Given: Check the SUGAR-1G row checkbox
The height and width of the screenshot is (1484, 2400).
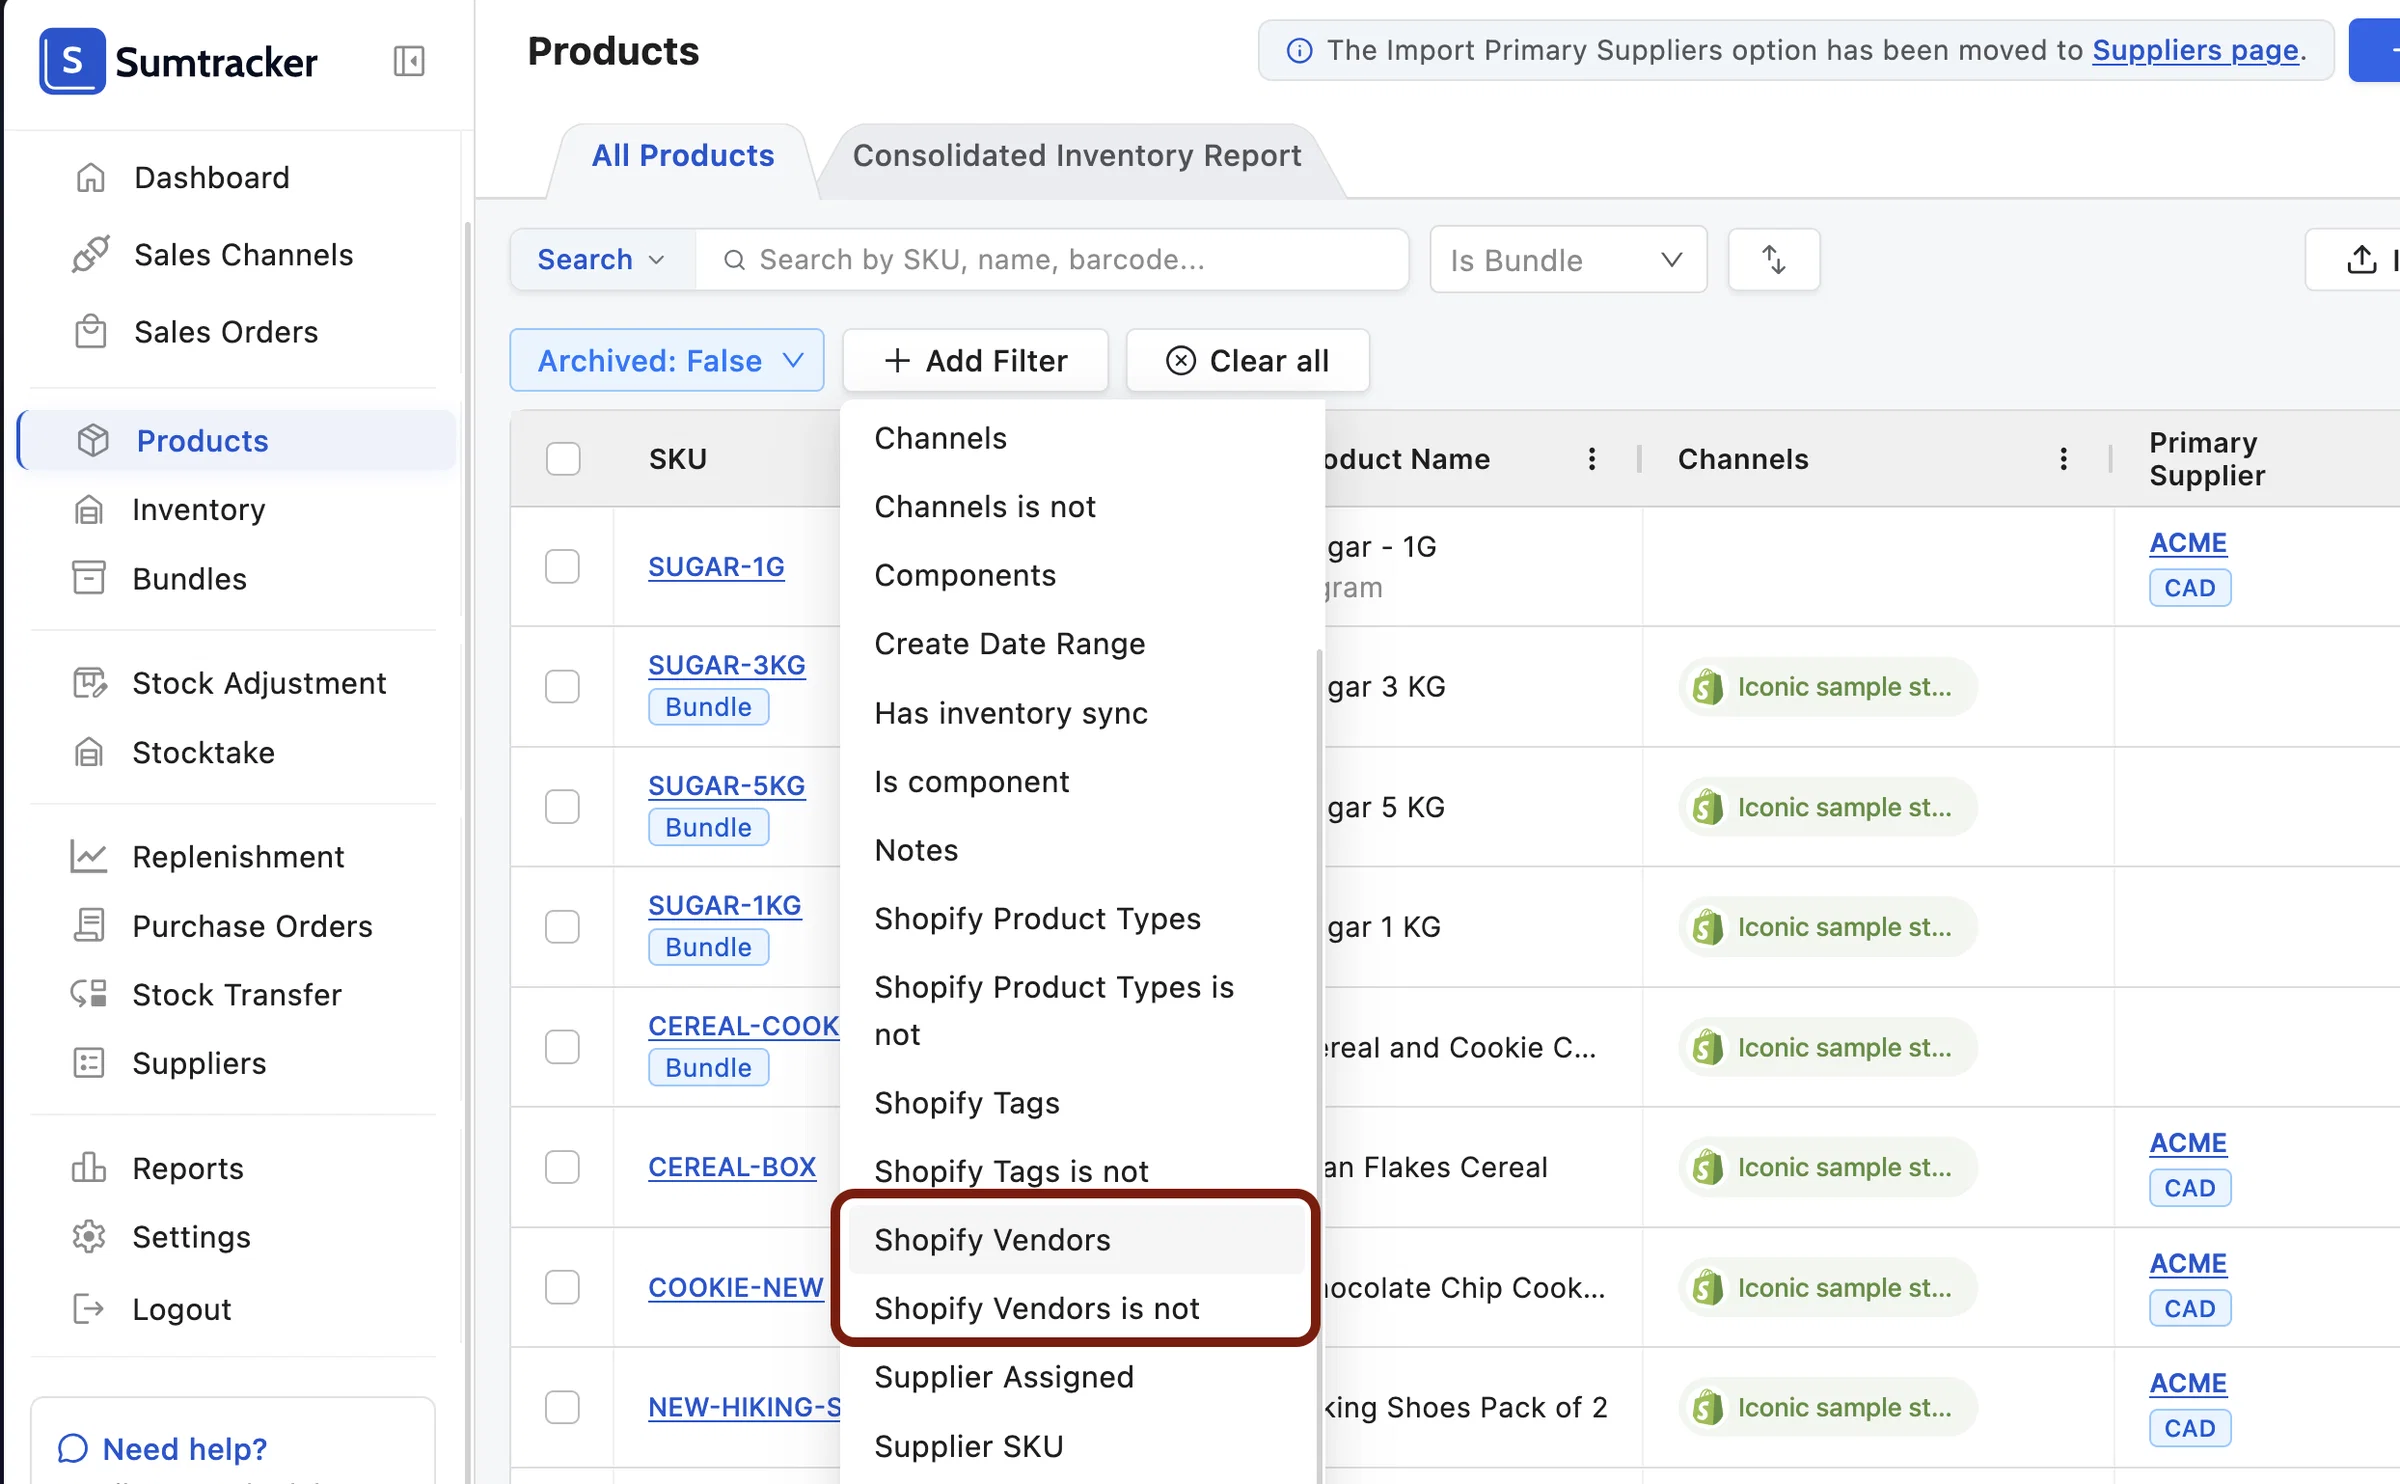Looking at the screenshot, I should tap(562, 566).
